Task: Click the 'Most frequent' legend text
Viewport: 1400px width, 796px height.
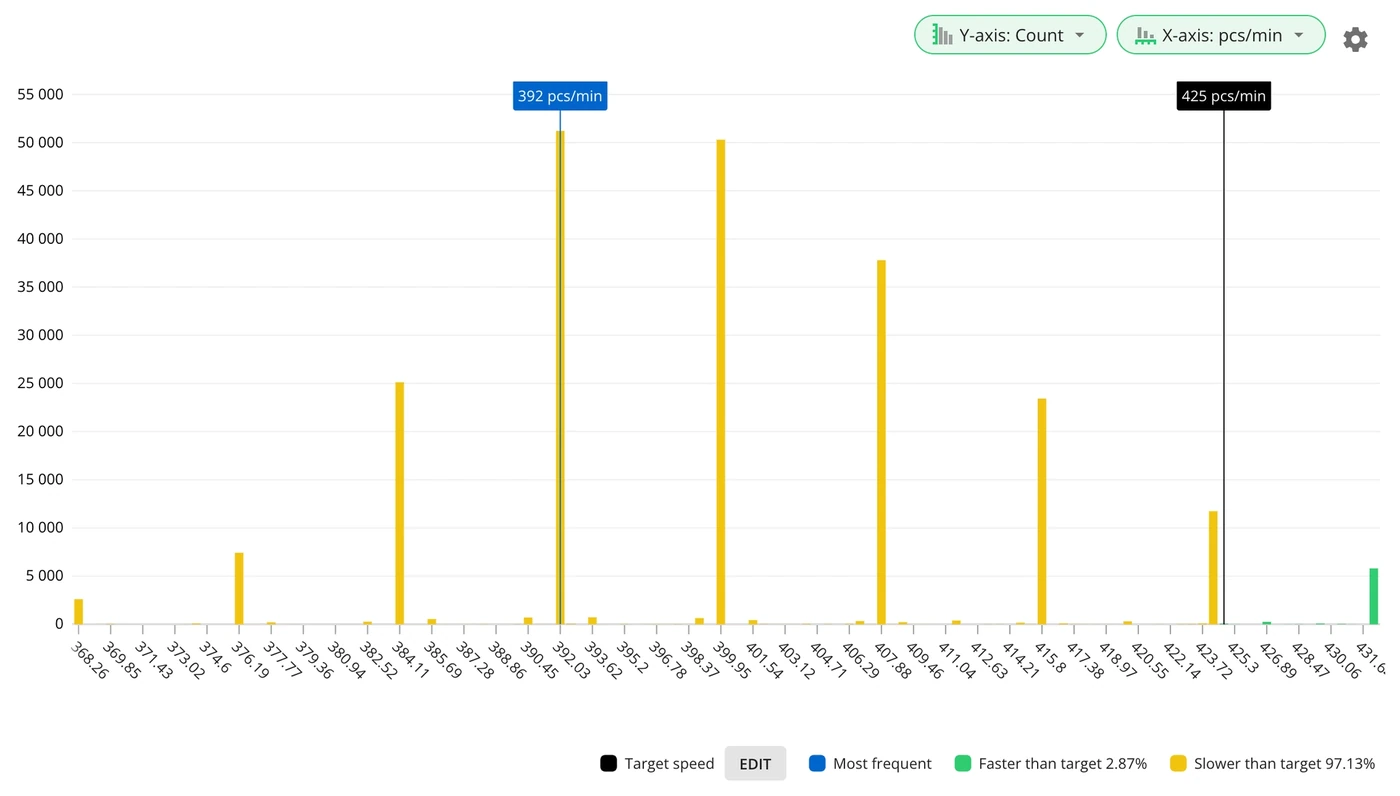Action: 882,763
